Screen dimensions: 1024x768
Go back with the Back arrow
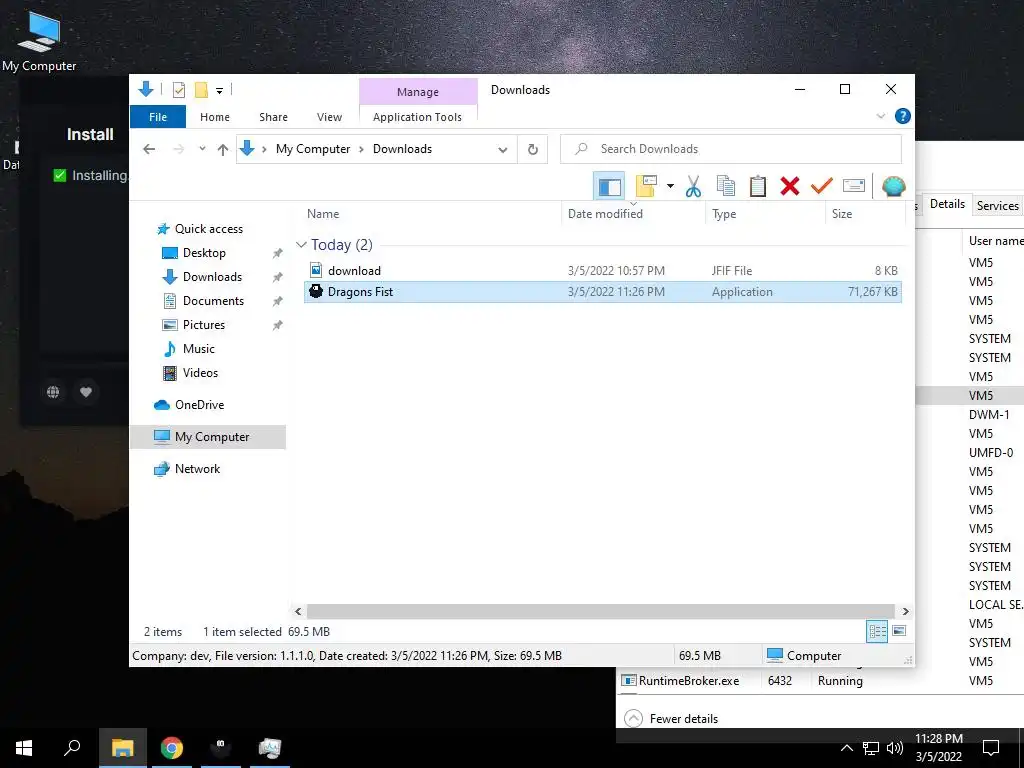(x=149, y=149)
